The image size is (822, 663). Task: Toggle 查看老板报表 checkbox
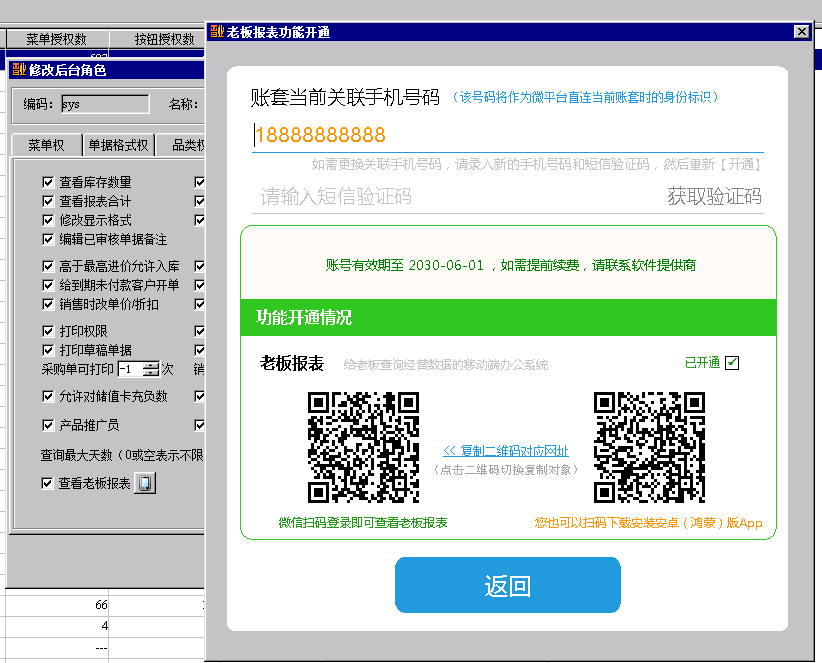(48, 484)
